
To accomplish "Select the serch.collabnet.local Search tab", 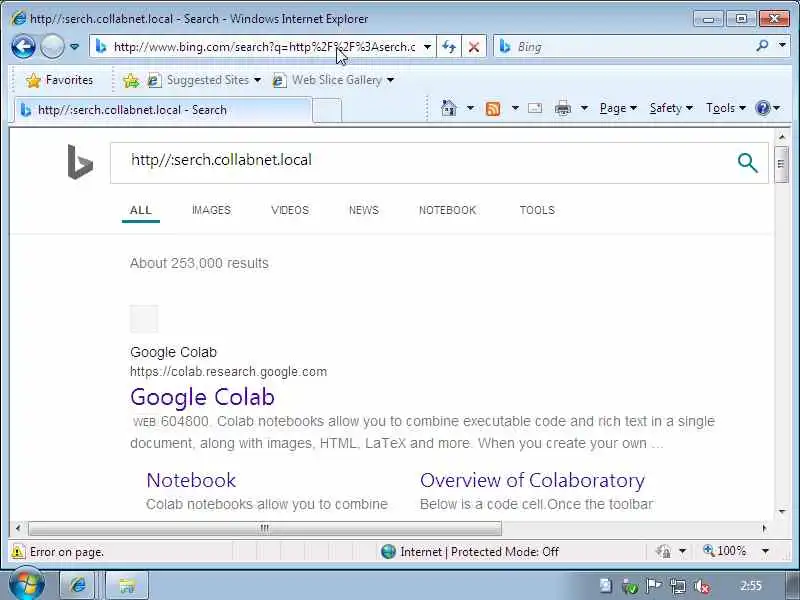I will (163, 110).
